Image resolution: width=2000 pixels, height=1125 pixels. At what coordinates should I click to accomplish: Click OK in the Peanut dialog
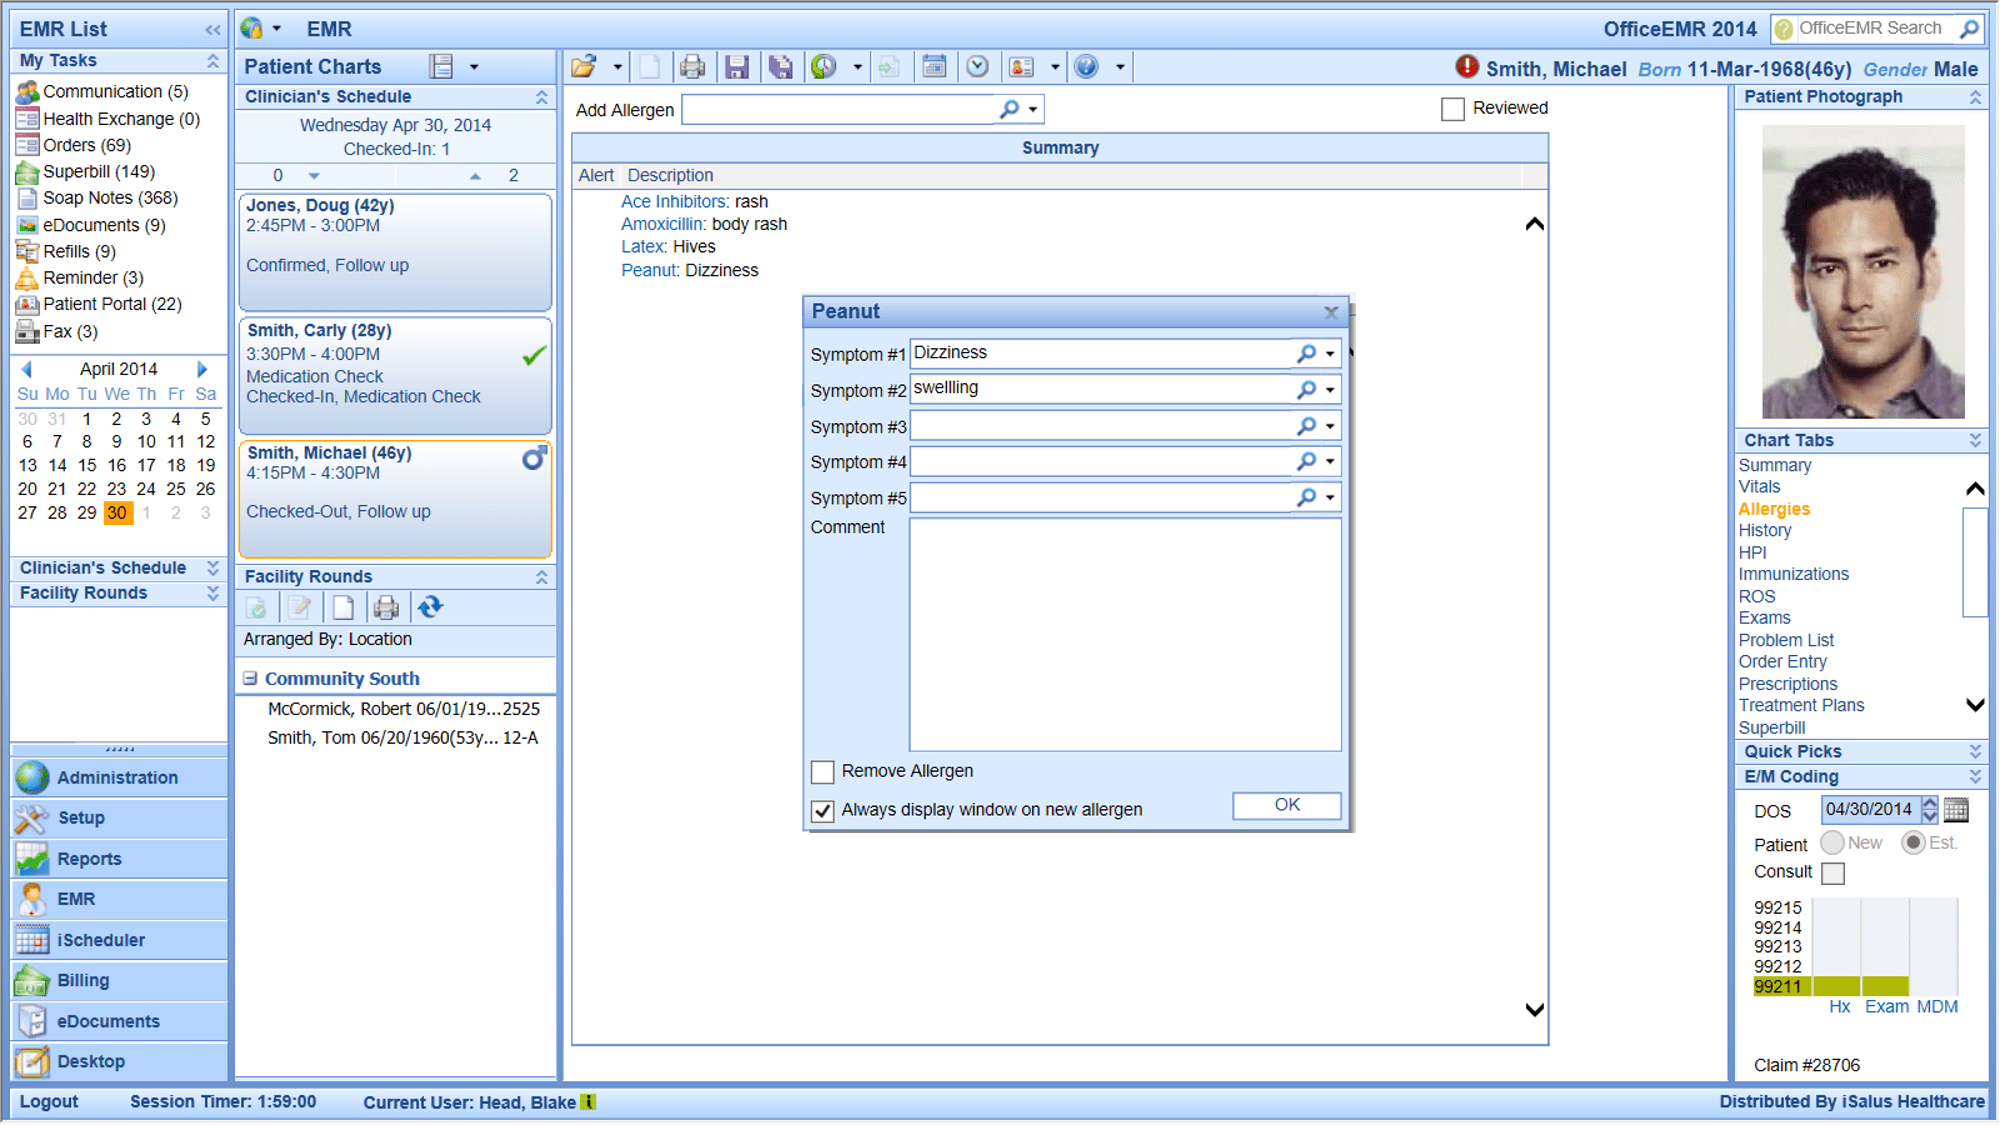[1286, 805]
